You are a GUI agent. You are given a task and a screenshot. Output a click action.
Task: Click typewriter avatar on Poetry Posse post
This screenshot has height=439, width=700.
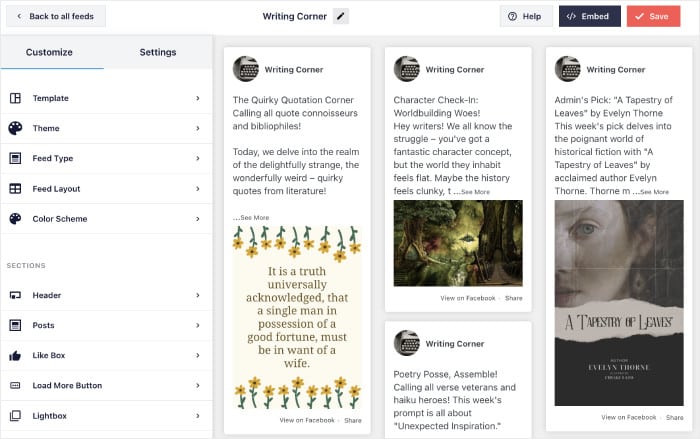click(407, 343)
